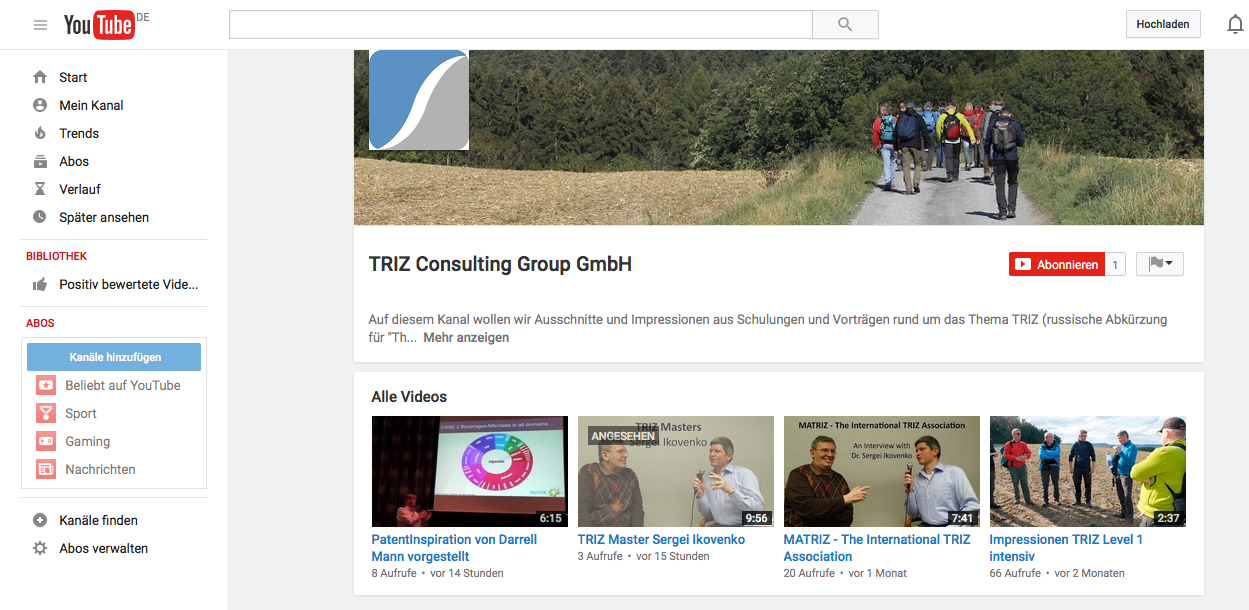Click the TRIZ channel avatar logo
This screenshot has width=1249, height=610.
pos(419,100)
